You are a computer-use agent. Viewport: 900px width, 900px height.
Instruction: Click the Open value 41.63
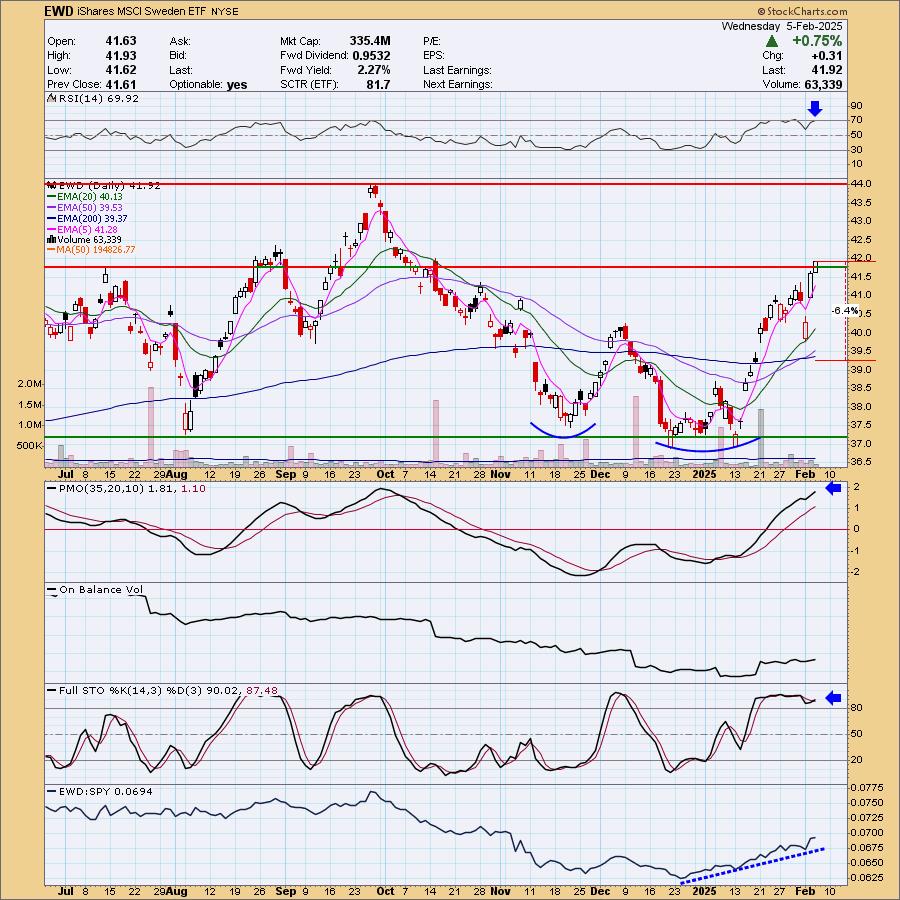click(121, 41)
